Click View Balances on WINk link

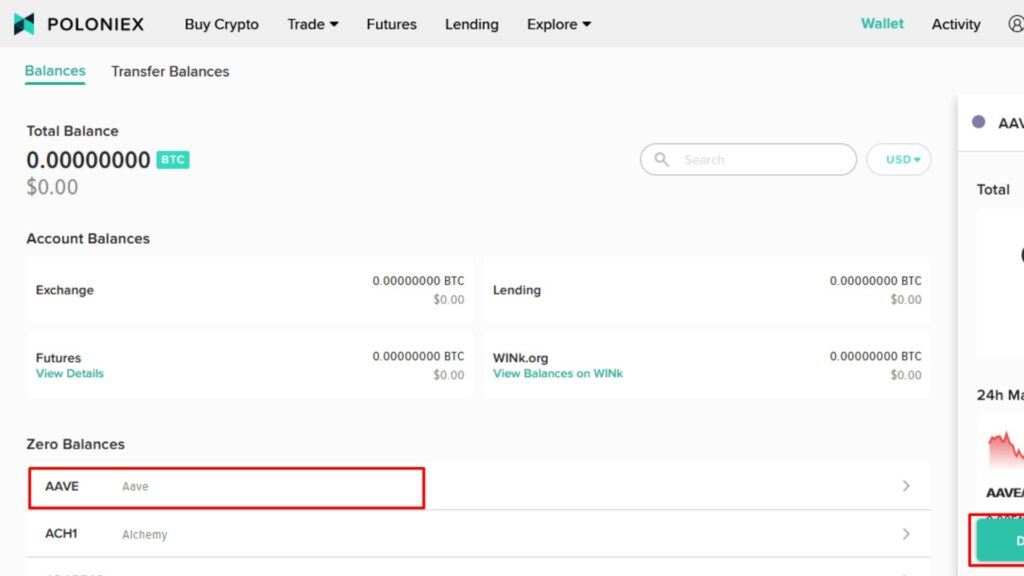click(558, 374)
